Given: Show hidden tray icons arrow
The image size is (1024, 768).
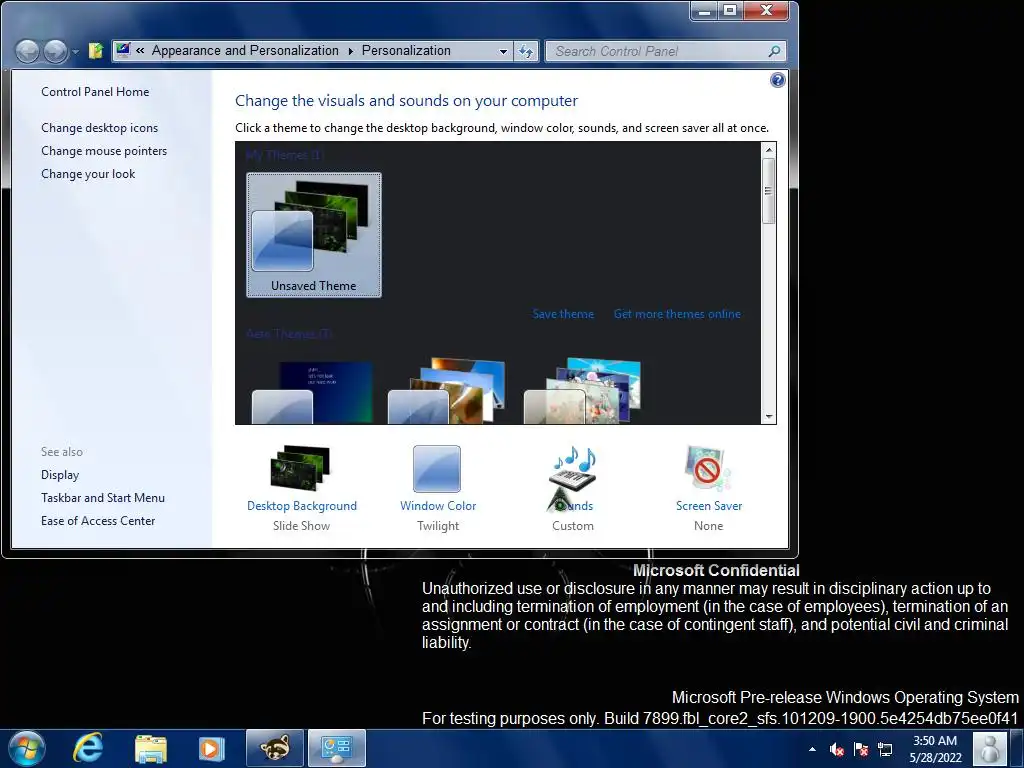Looking at the screenshot, I should pos(812,749).
